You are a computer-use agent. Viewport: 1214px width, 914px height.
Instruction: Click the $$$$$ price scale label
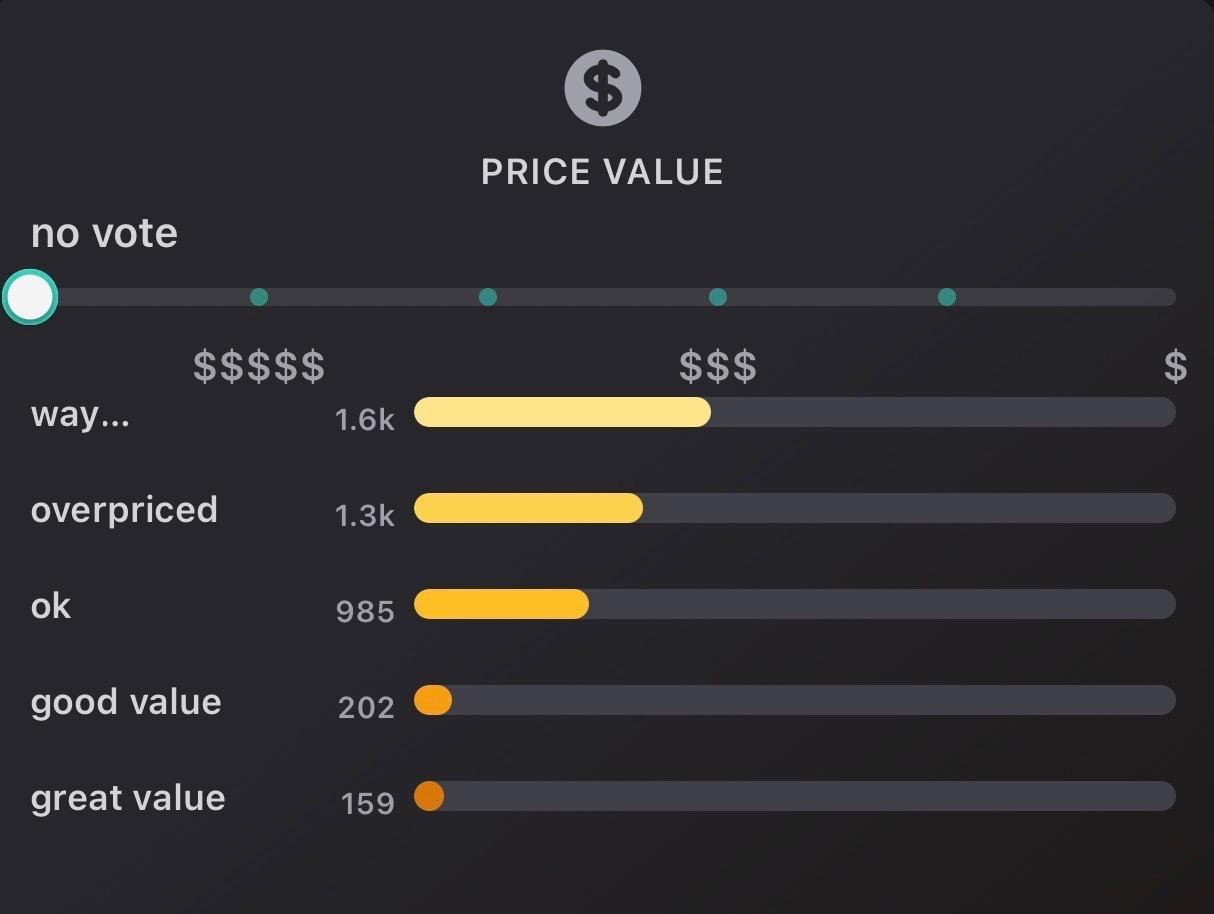pyautogui.click(x=259, y=367)
